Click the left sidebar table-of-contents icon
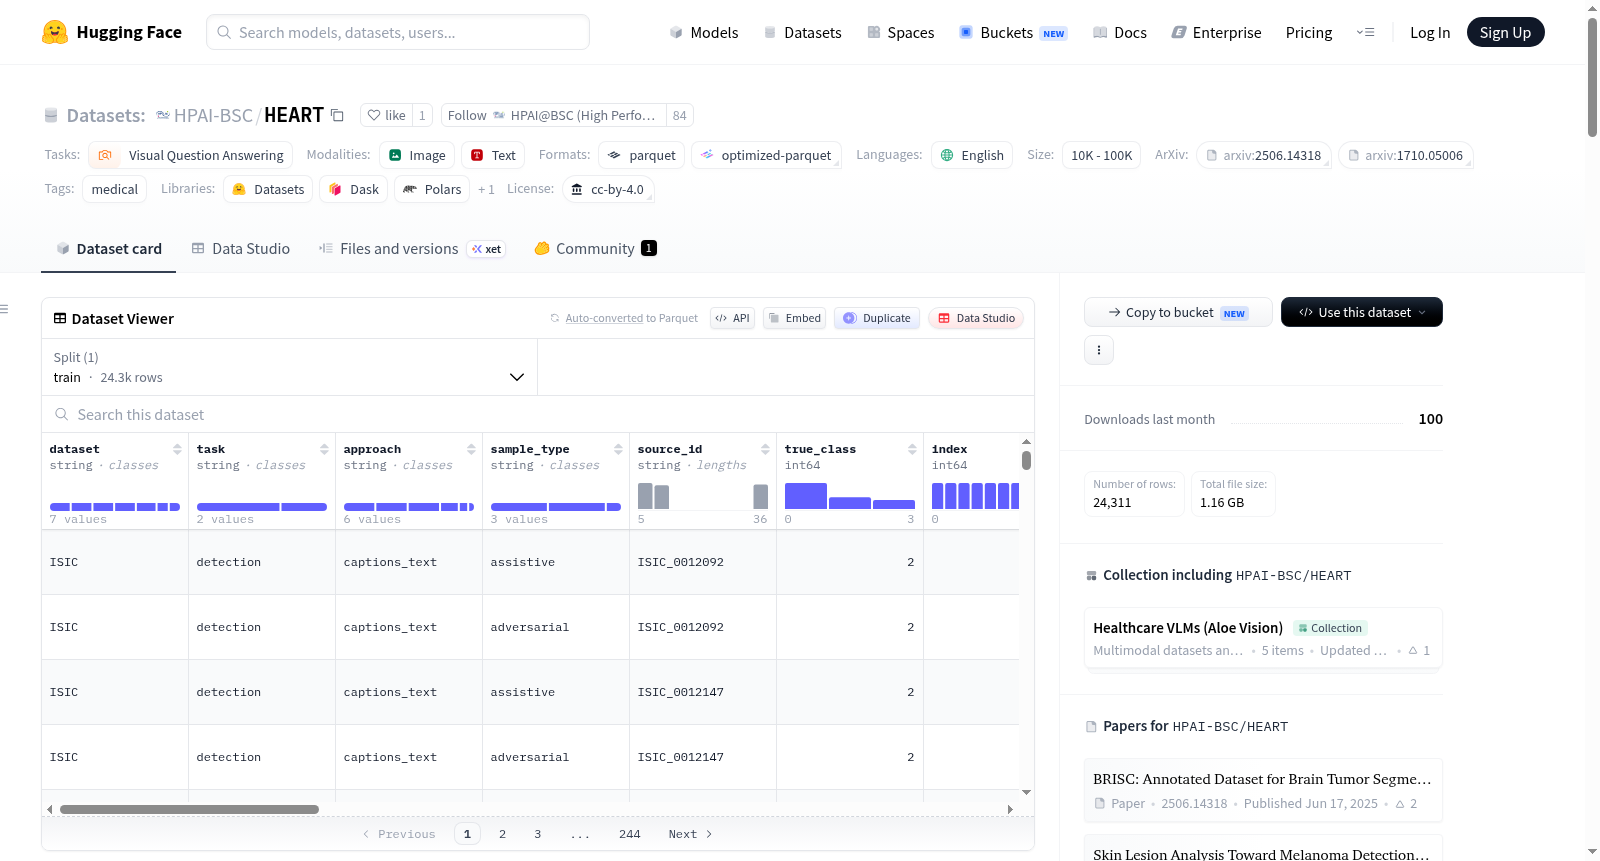The height and width of the screenshot is (861, 1600). click(4, 309)
